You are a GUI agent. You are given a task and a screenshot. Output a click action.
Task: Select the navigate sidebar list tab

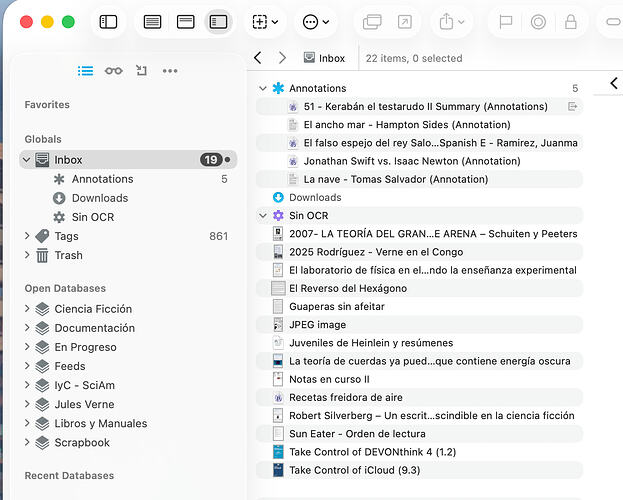click(86, 71)
